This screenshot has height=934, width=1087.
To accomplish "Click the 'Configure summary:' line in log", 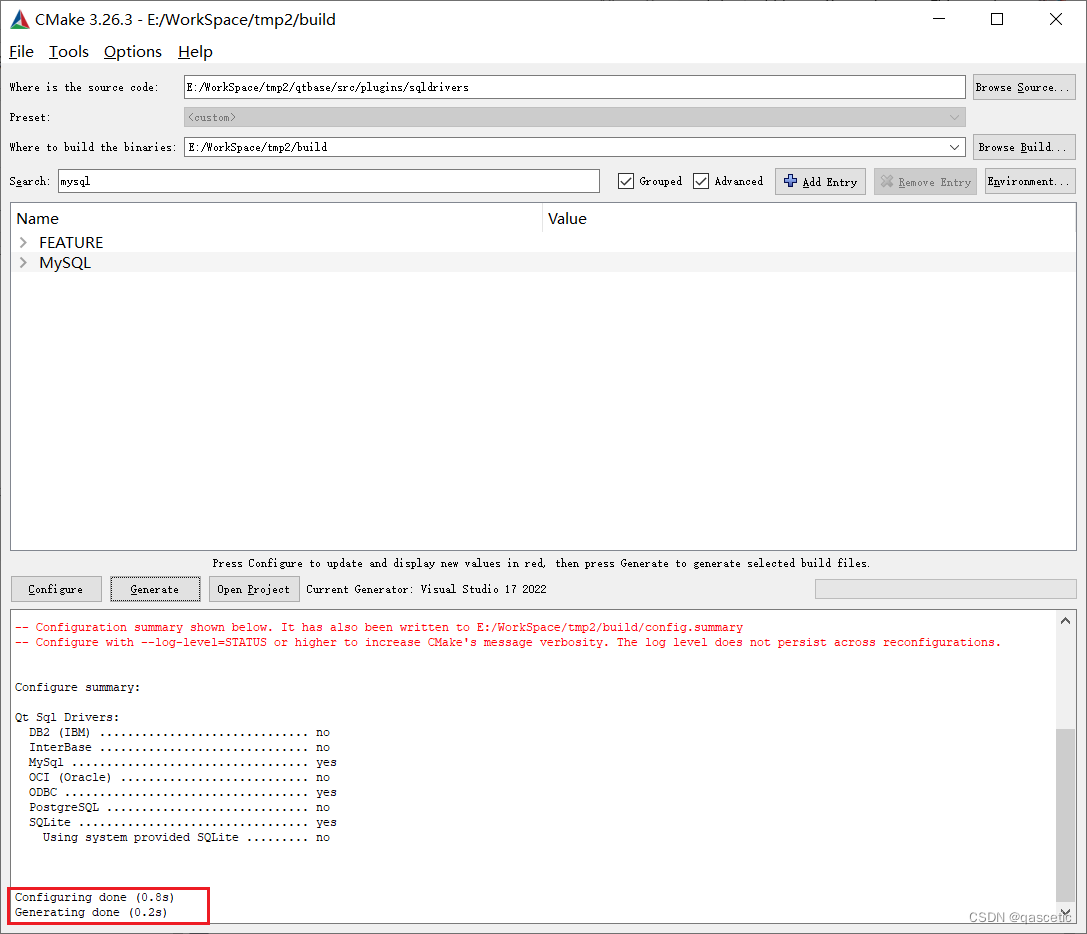I will pos(77,687).
